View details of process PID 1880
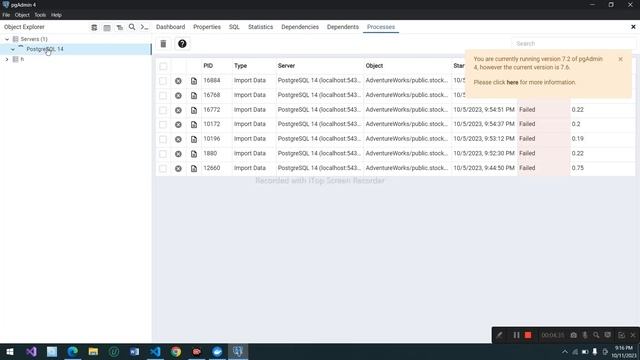Screen dimensions: 640x360 (194, 154)
